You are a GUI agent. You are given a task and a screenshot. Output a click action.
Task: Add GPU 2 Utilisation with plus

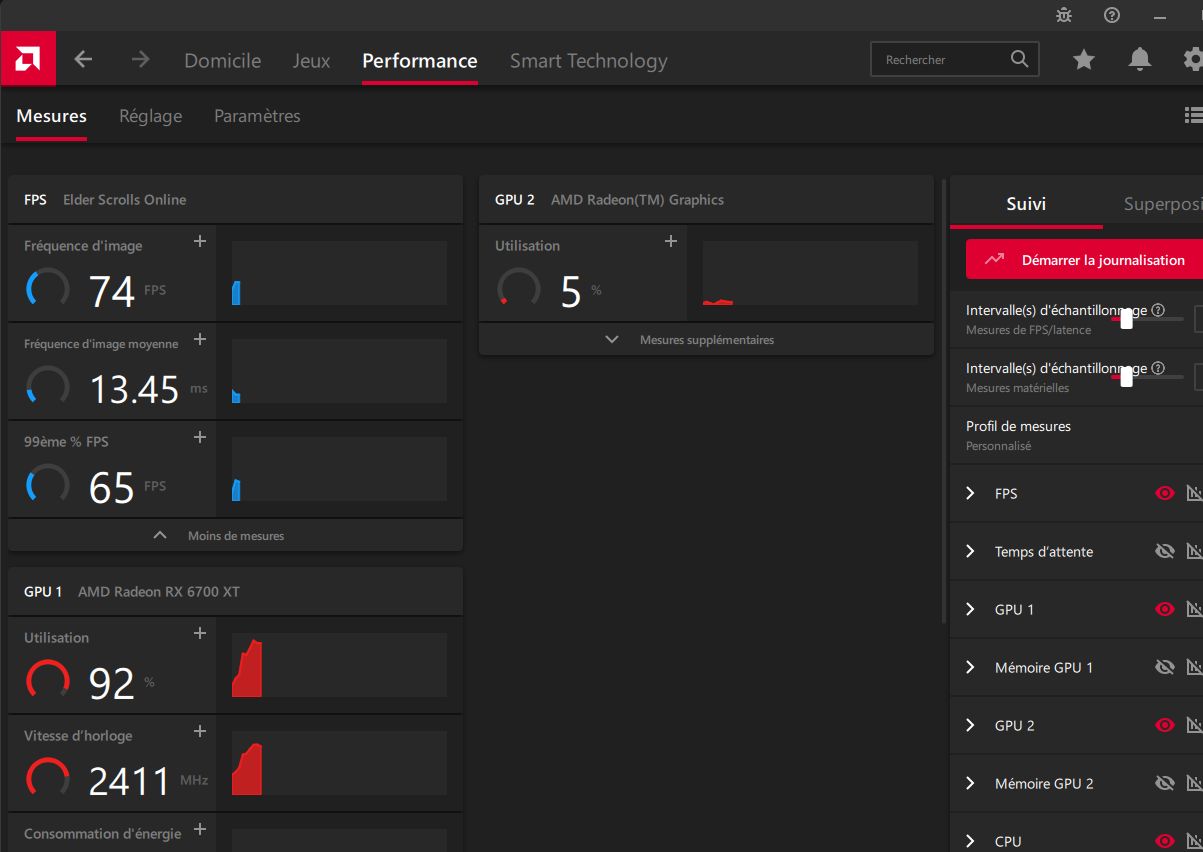[671, 241]
